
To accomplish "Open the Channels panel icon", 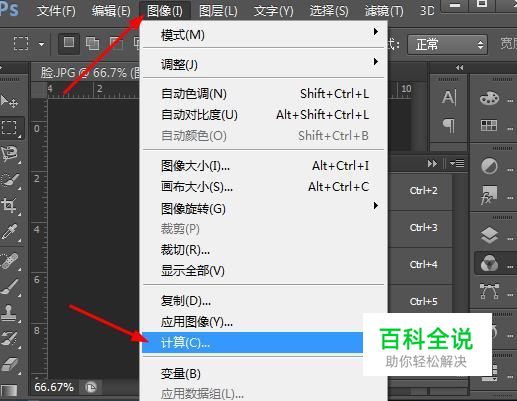I will (489, 263).
